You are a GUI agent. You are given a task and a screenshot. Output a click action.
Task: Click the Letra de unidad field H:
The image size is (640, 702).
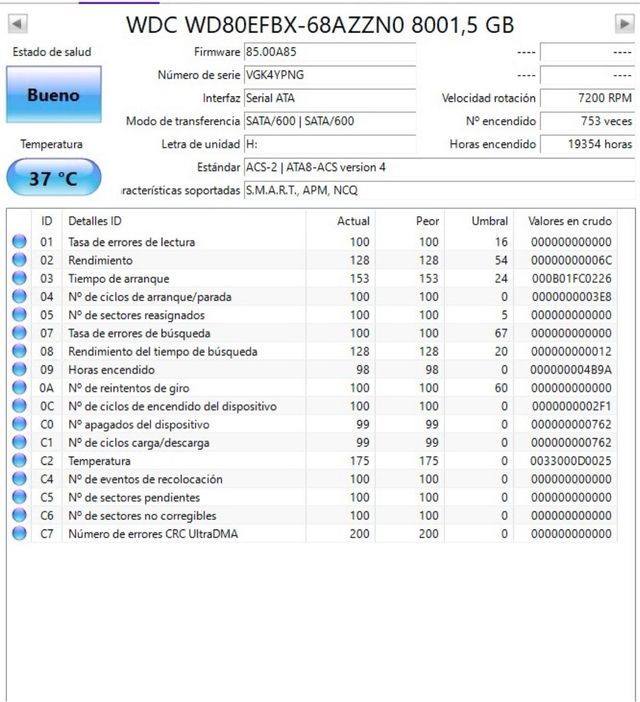[330, 144]
